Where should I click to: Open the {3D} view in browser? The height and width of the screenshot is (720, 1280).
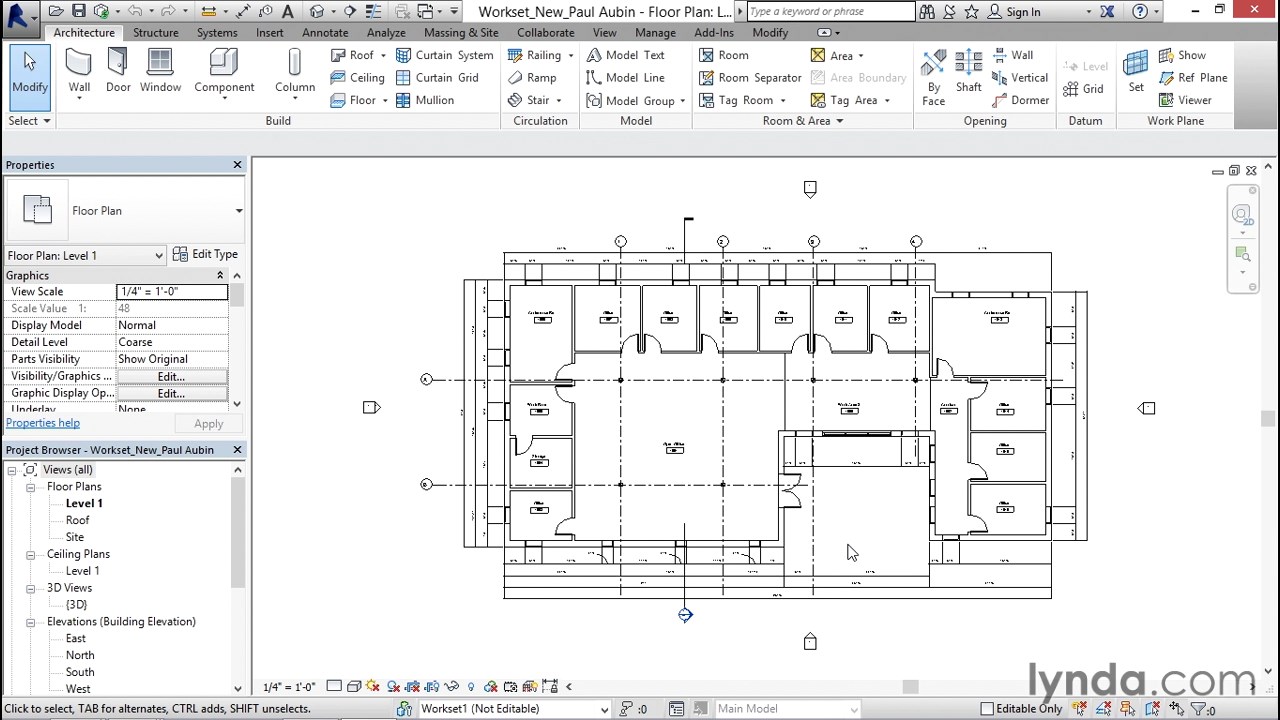point(76,605)
